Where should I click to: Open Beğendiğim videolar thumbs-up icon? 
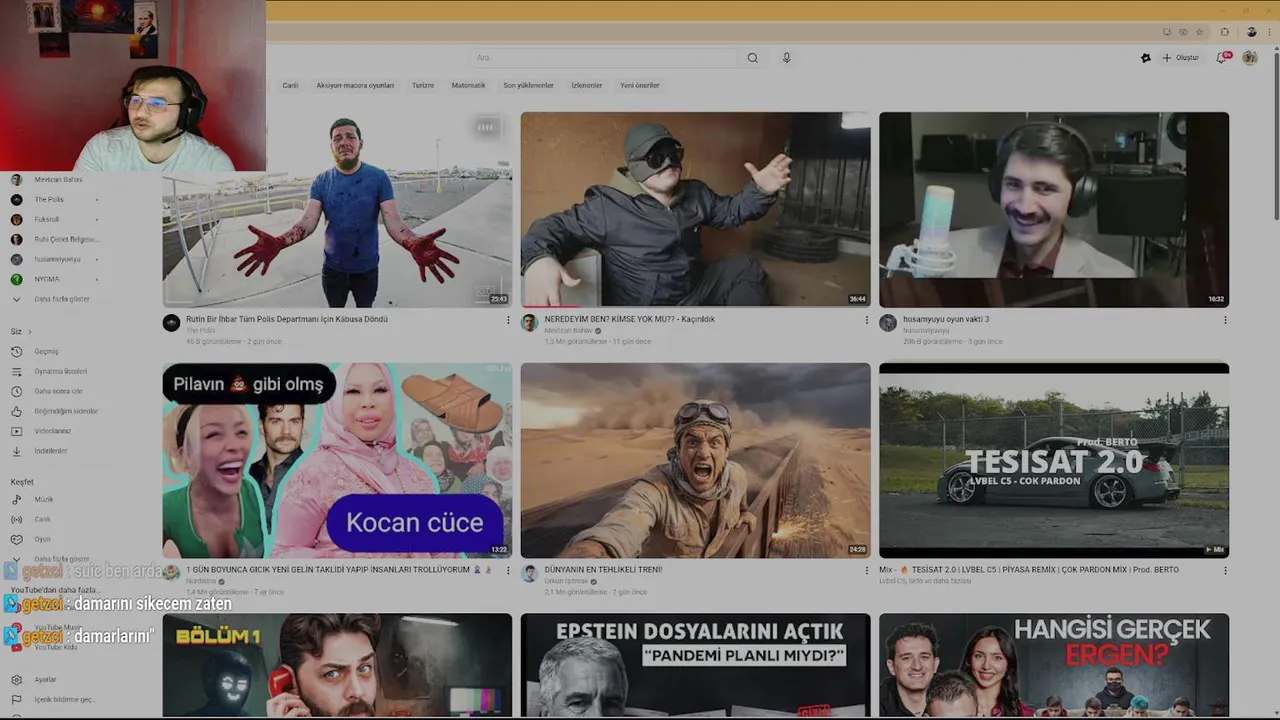coord(16,411)
